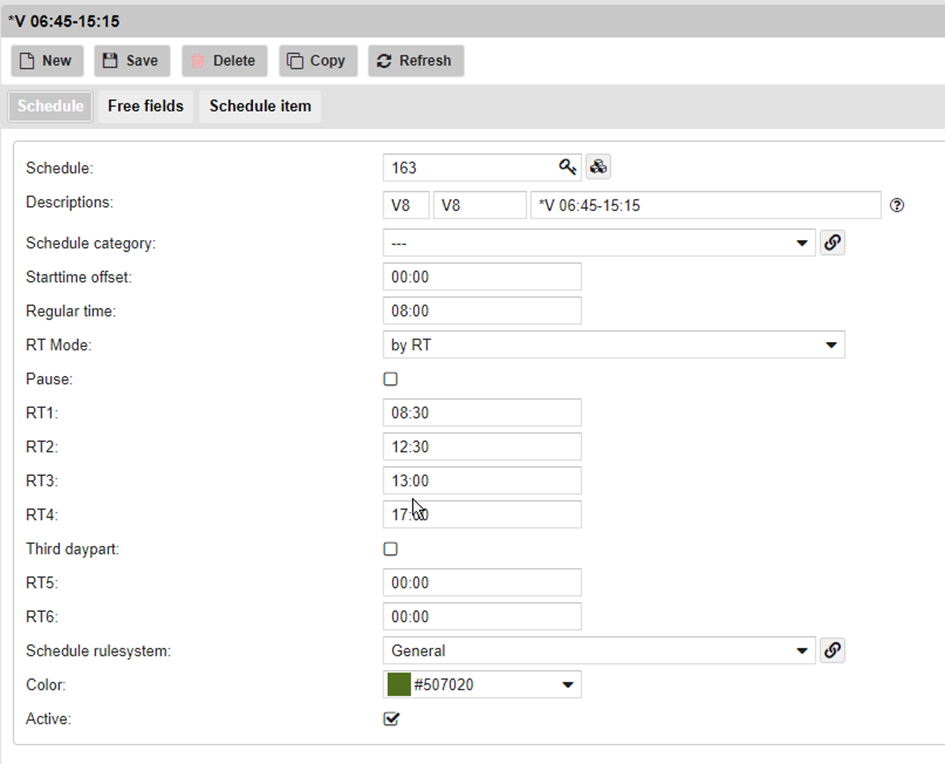Viewport: 945px width, 764px height.
Task: Click the New document toolbar button
Action: [x=47, y=61]
